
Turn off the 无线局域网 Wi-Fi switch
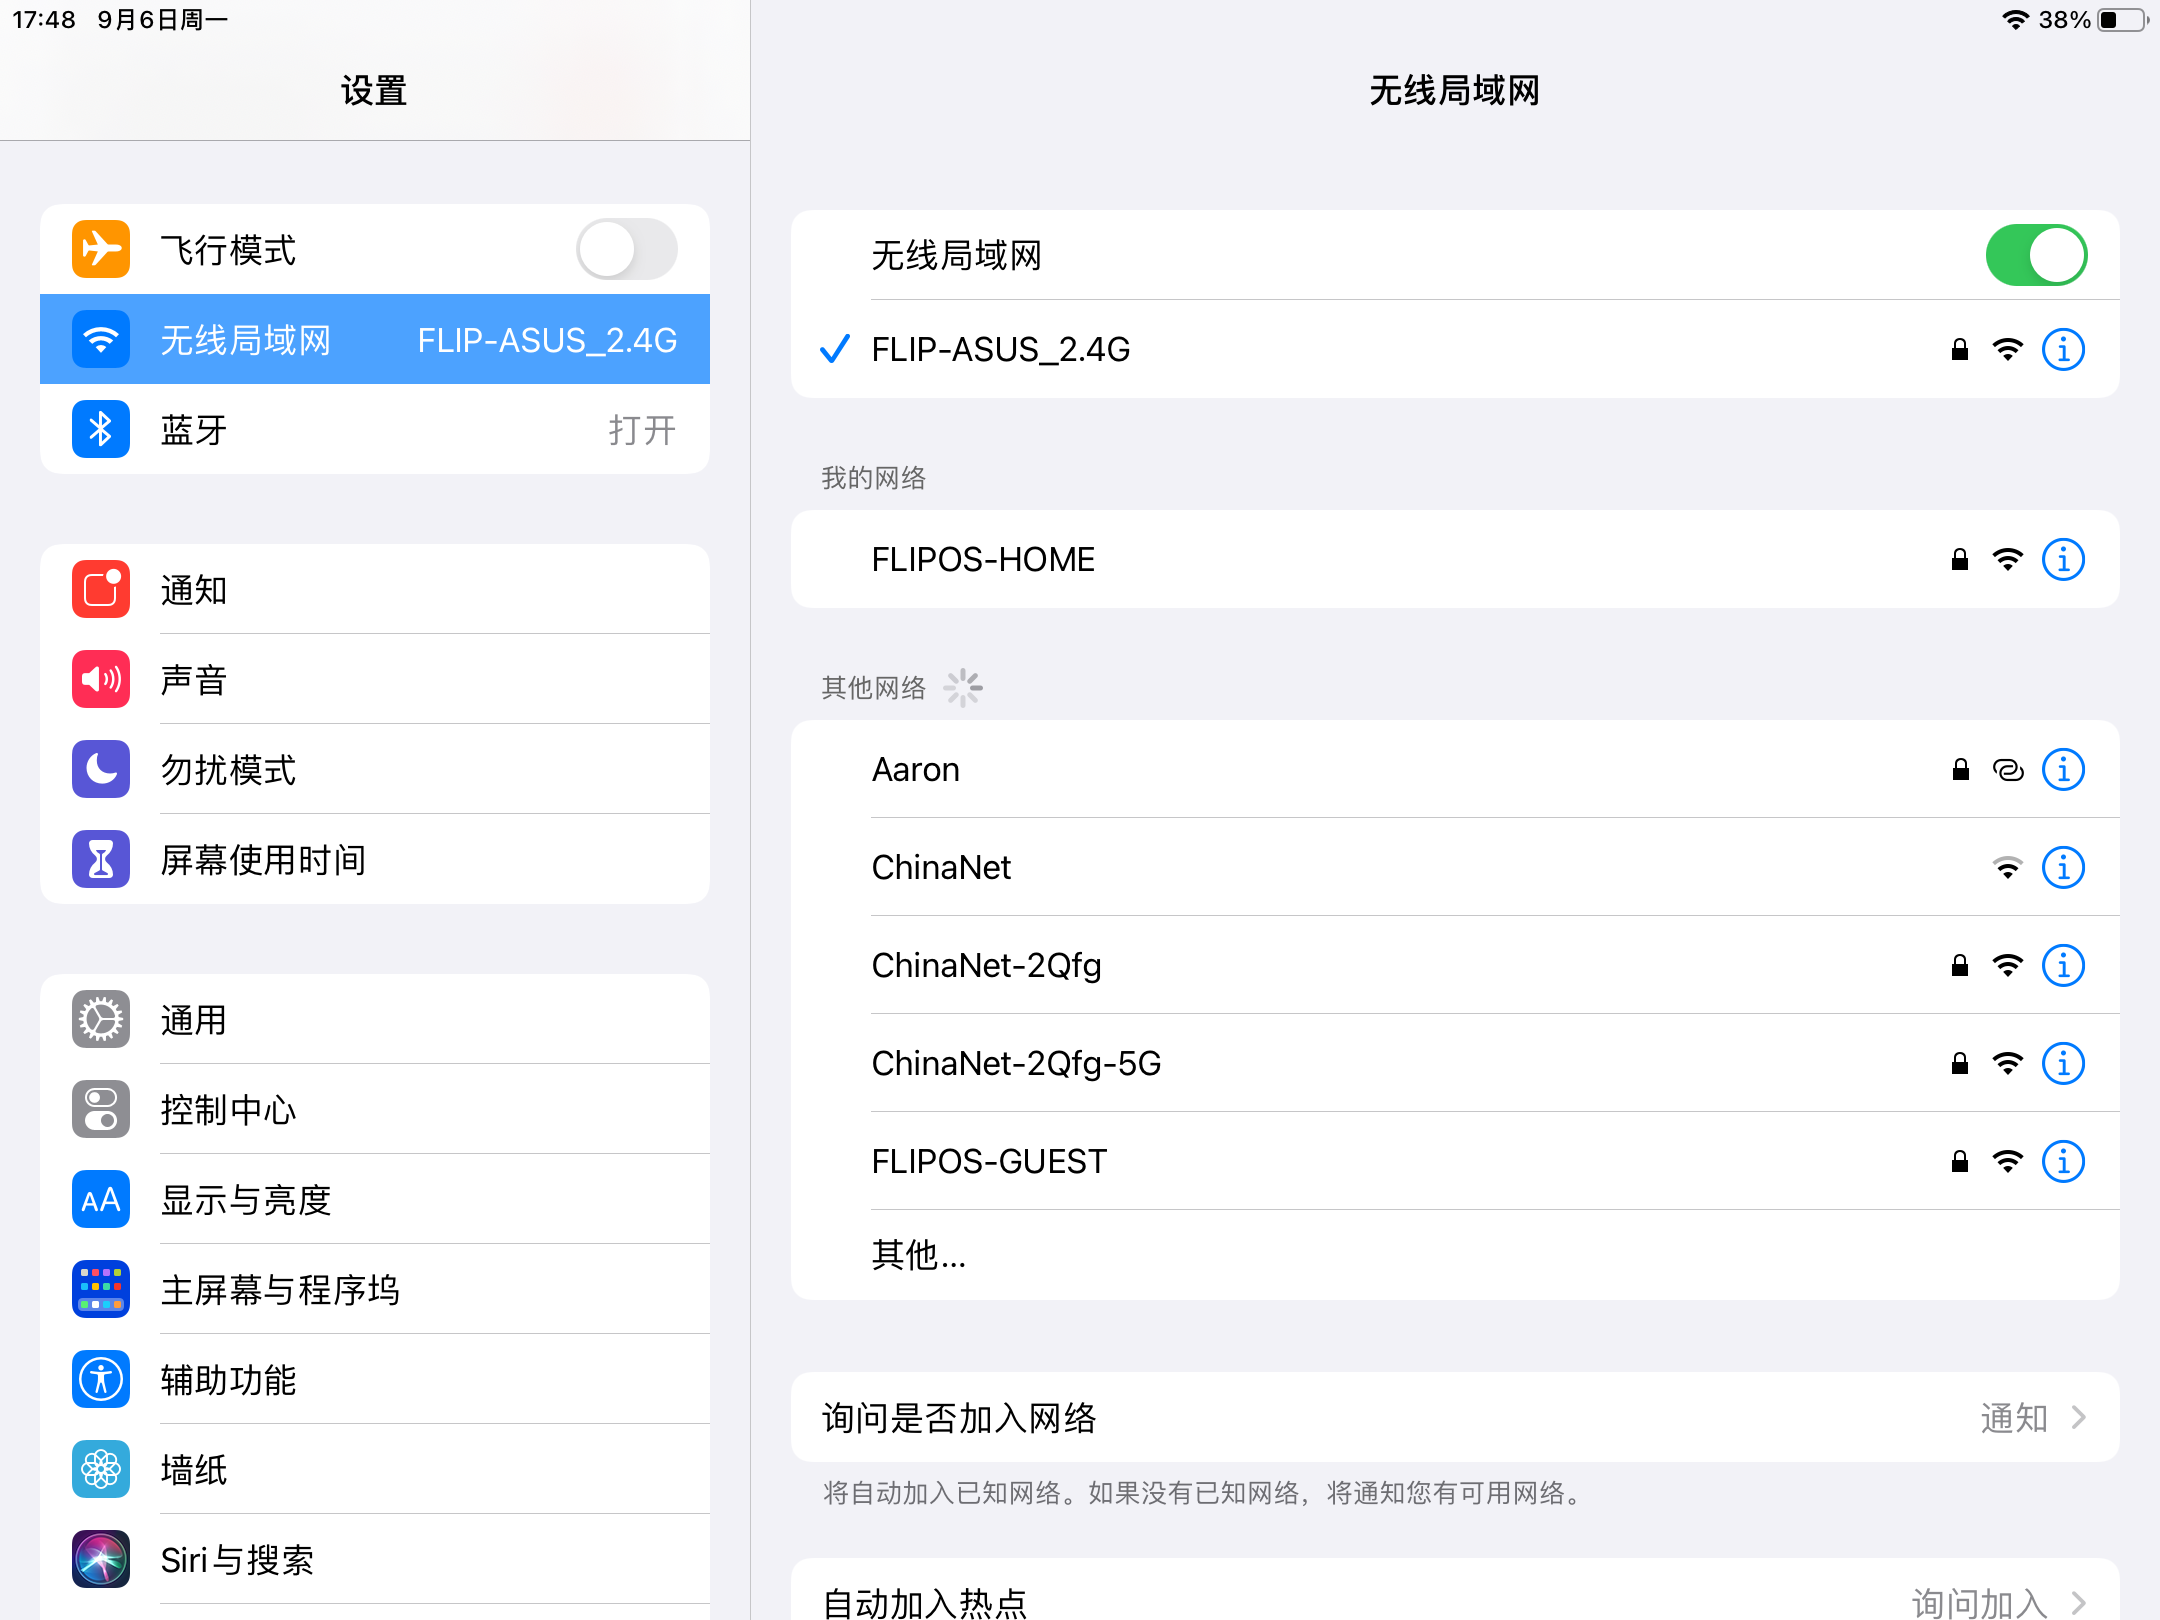[2036, 255]
